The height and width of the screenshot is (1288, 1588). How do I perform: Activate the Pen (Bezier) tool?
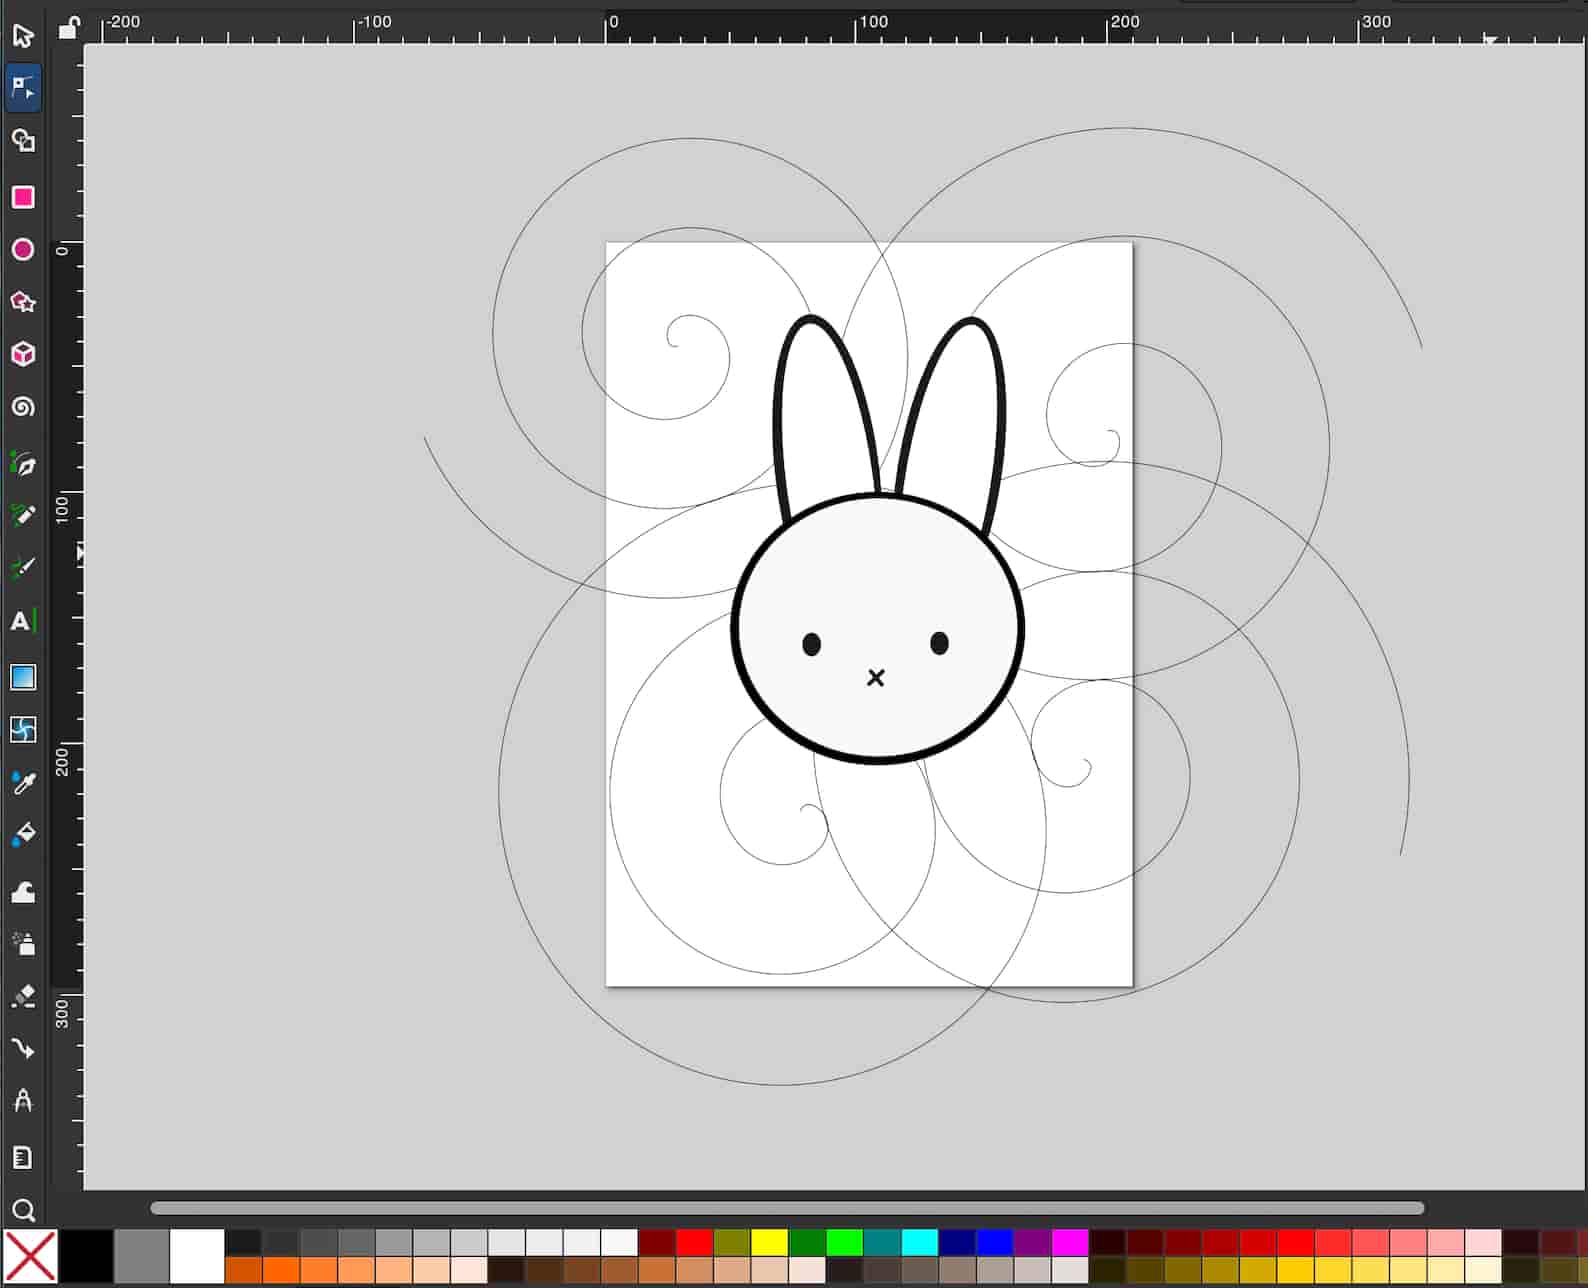23,464
